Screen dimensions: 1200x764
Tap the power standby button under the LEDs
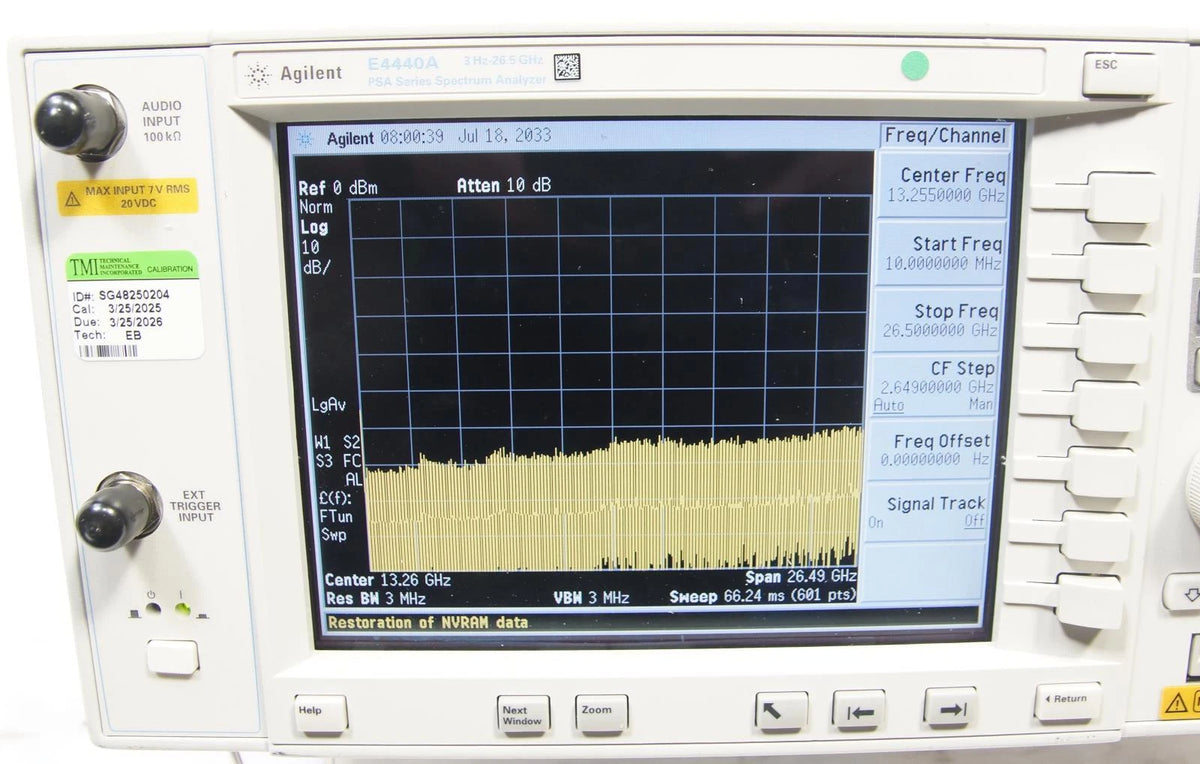[173, 657]
